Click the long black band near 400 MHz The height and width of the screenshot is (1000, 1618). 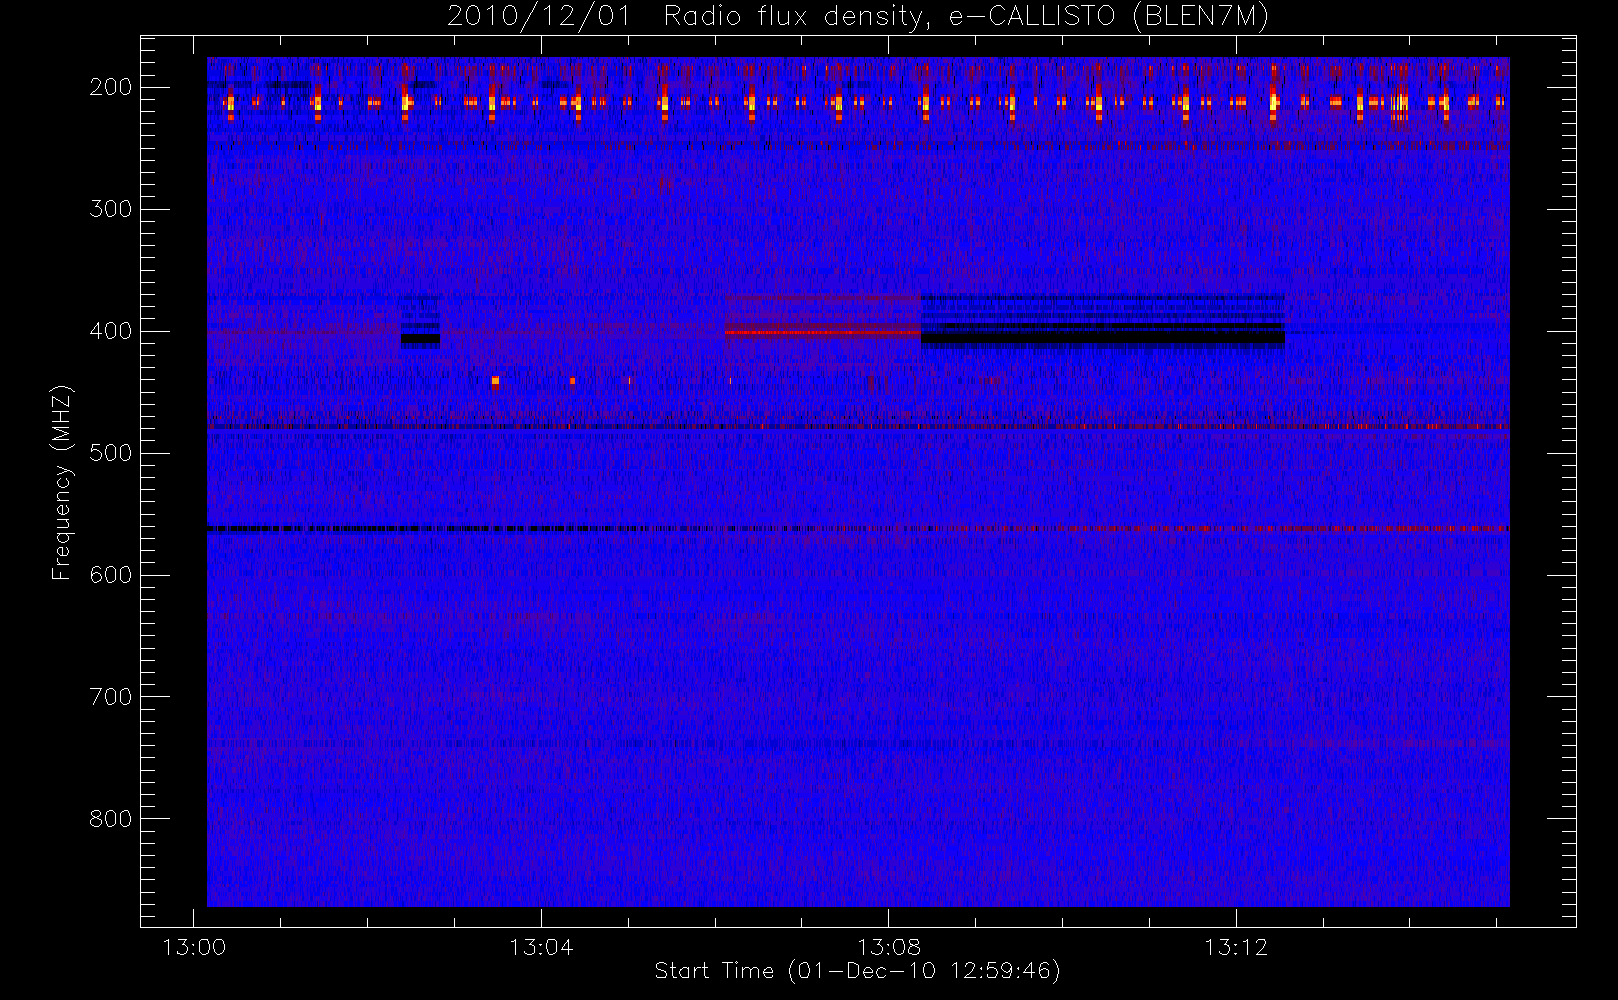tap(1103, 339)
